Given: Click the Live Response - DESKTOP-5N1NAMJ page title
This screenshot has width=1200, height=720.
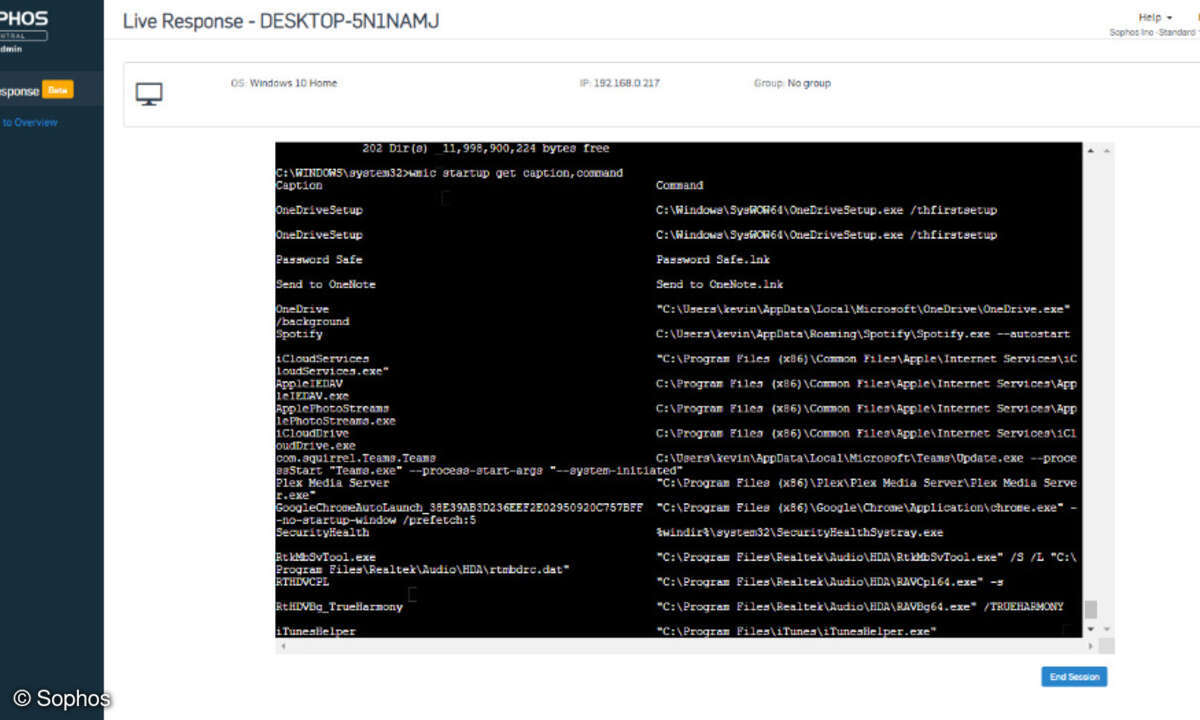Looking at the screenshot, I should tap(281, 21).
